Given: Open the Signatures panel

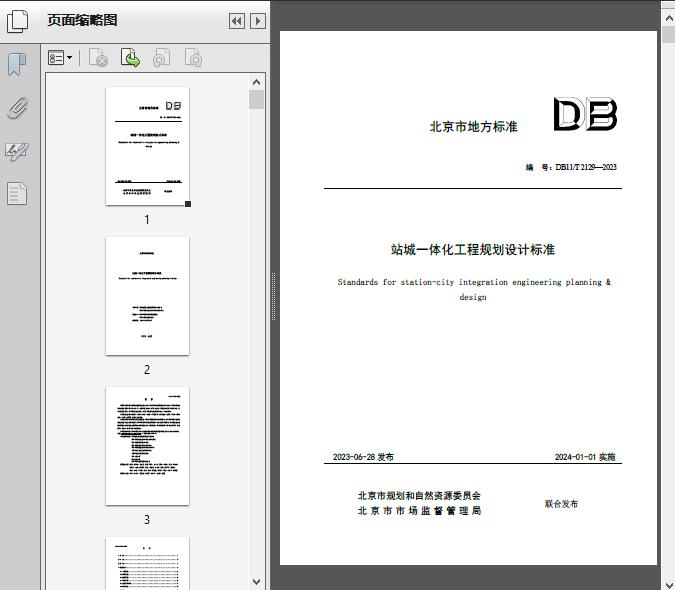Looking at the screenshot, I should 17,151.
